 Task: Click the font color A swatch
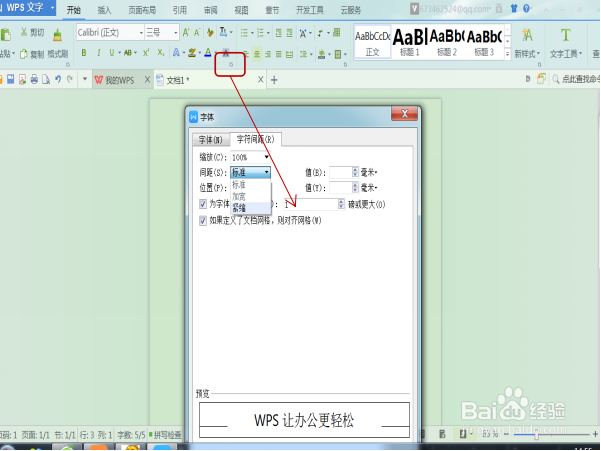(x=207, y=53)
